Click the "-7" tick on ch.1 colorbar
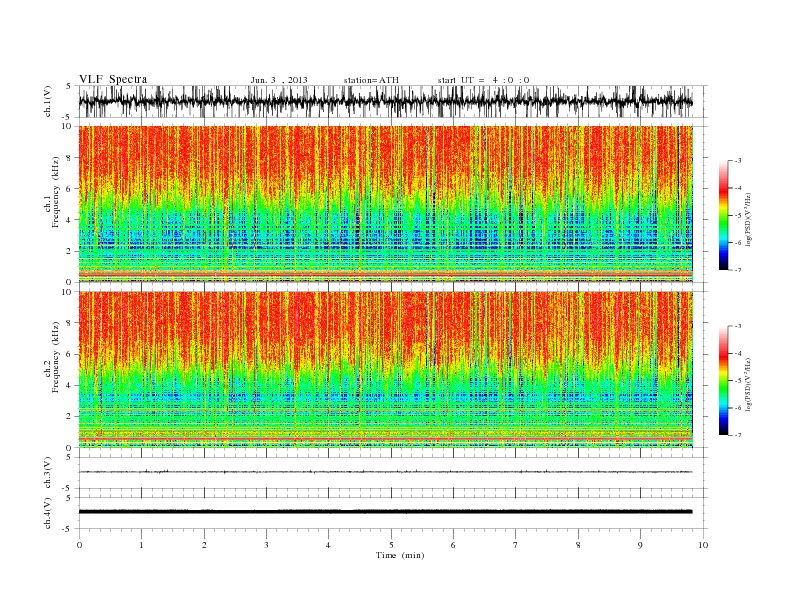This screenshot has height=612, width=792. (737, 270)
